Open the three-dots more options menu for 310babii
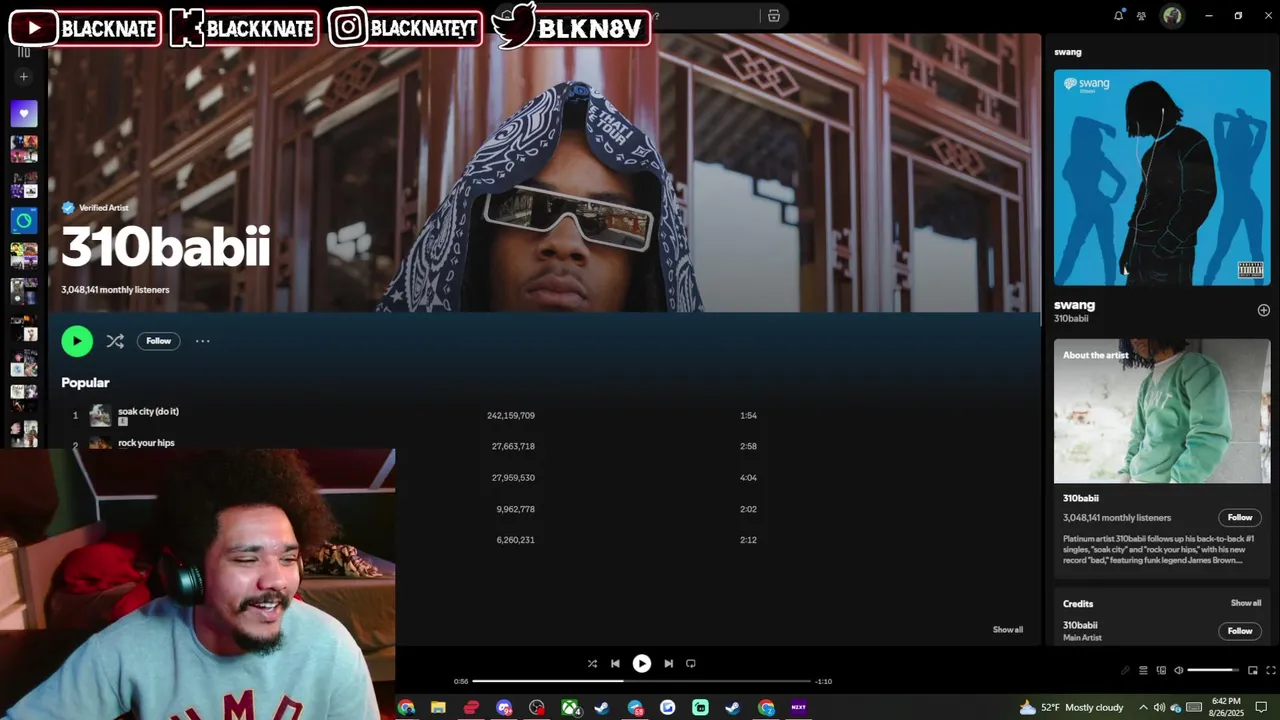Image resolution: width=1280 pixels, height=720 pixels. click(x=203, y=341)
